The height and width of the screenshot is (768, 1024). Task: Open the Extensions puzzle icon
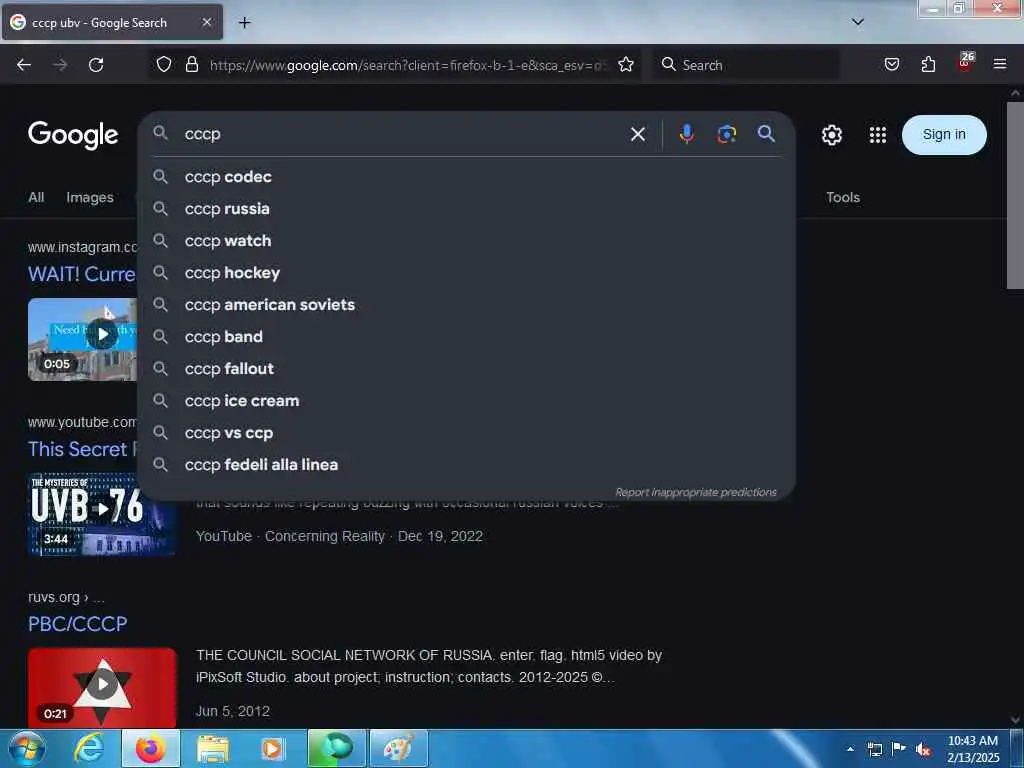928,64
